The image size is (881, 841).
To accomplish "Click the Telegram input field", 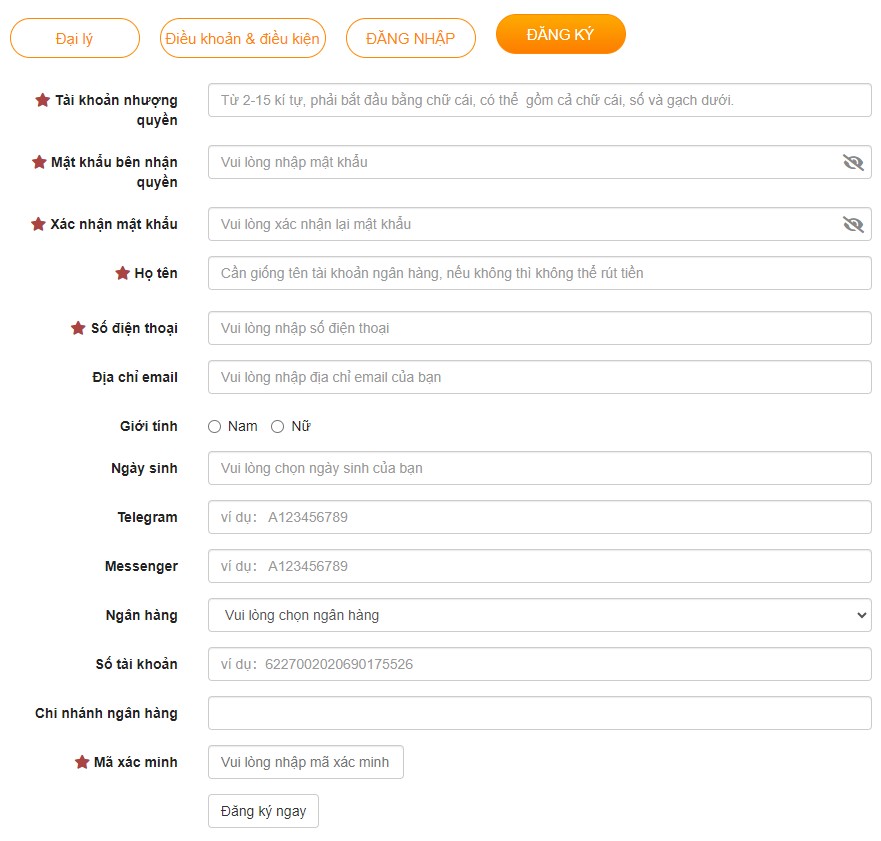I will tap(539, 517).
